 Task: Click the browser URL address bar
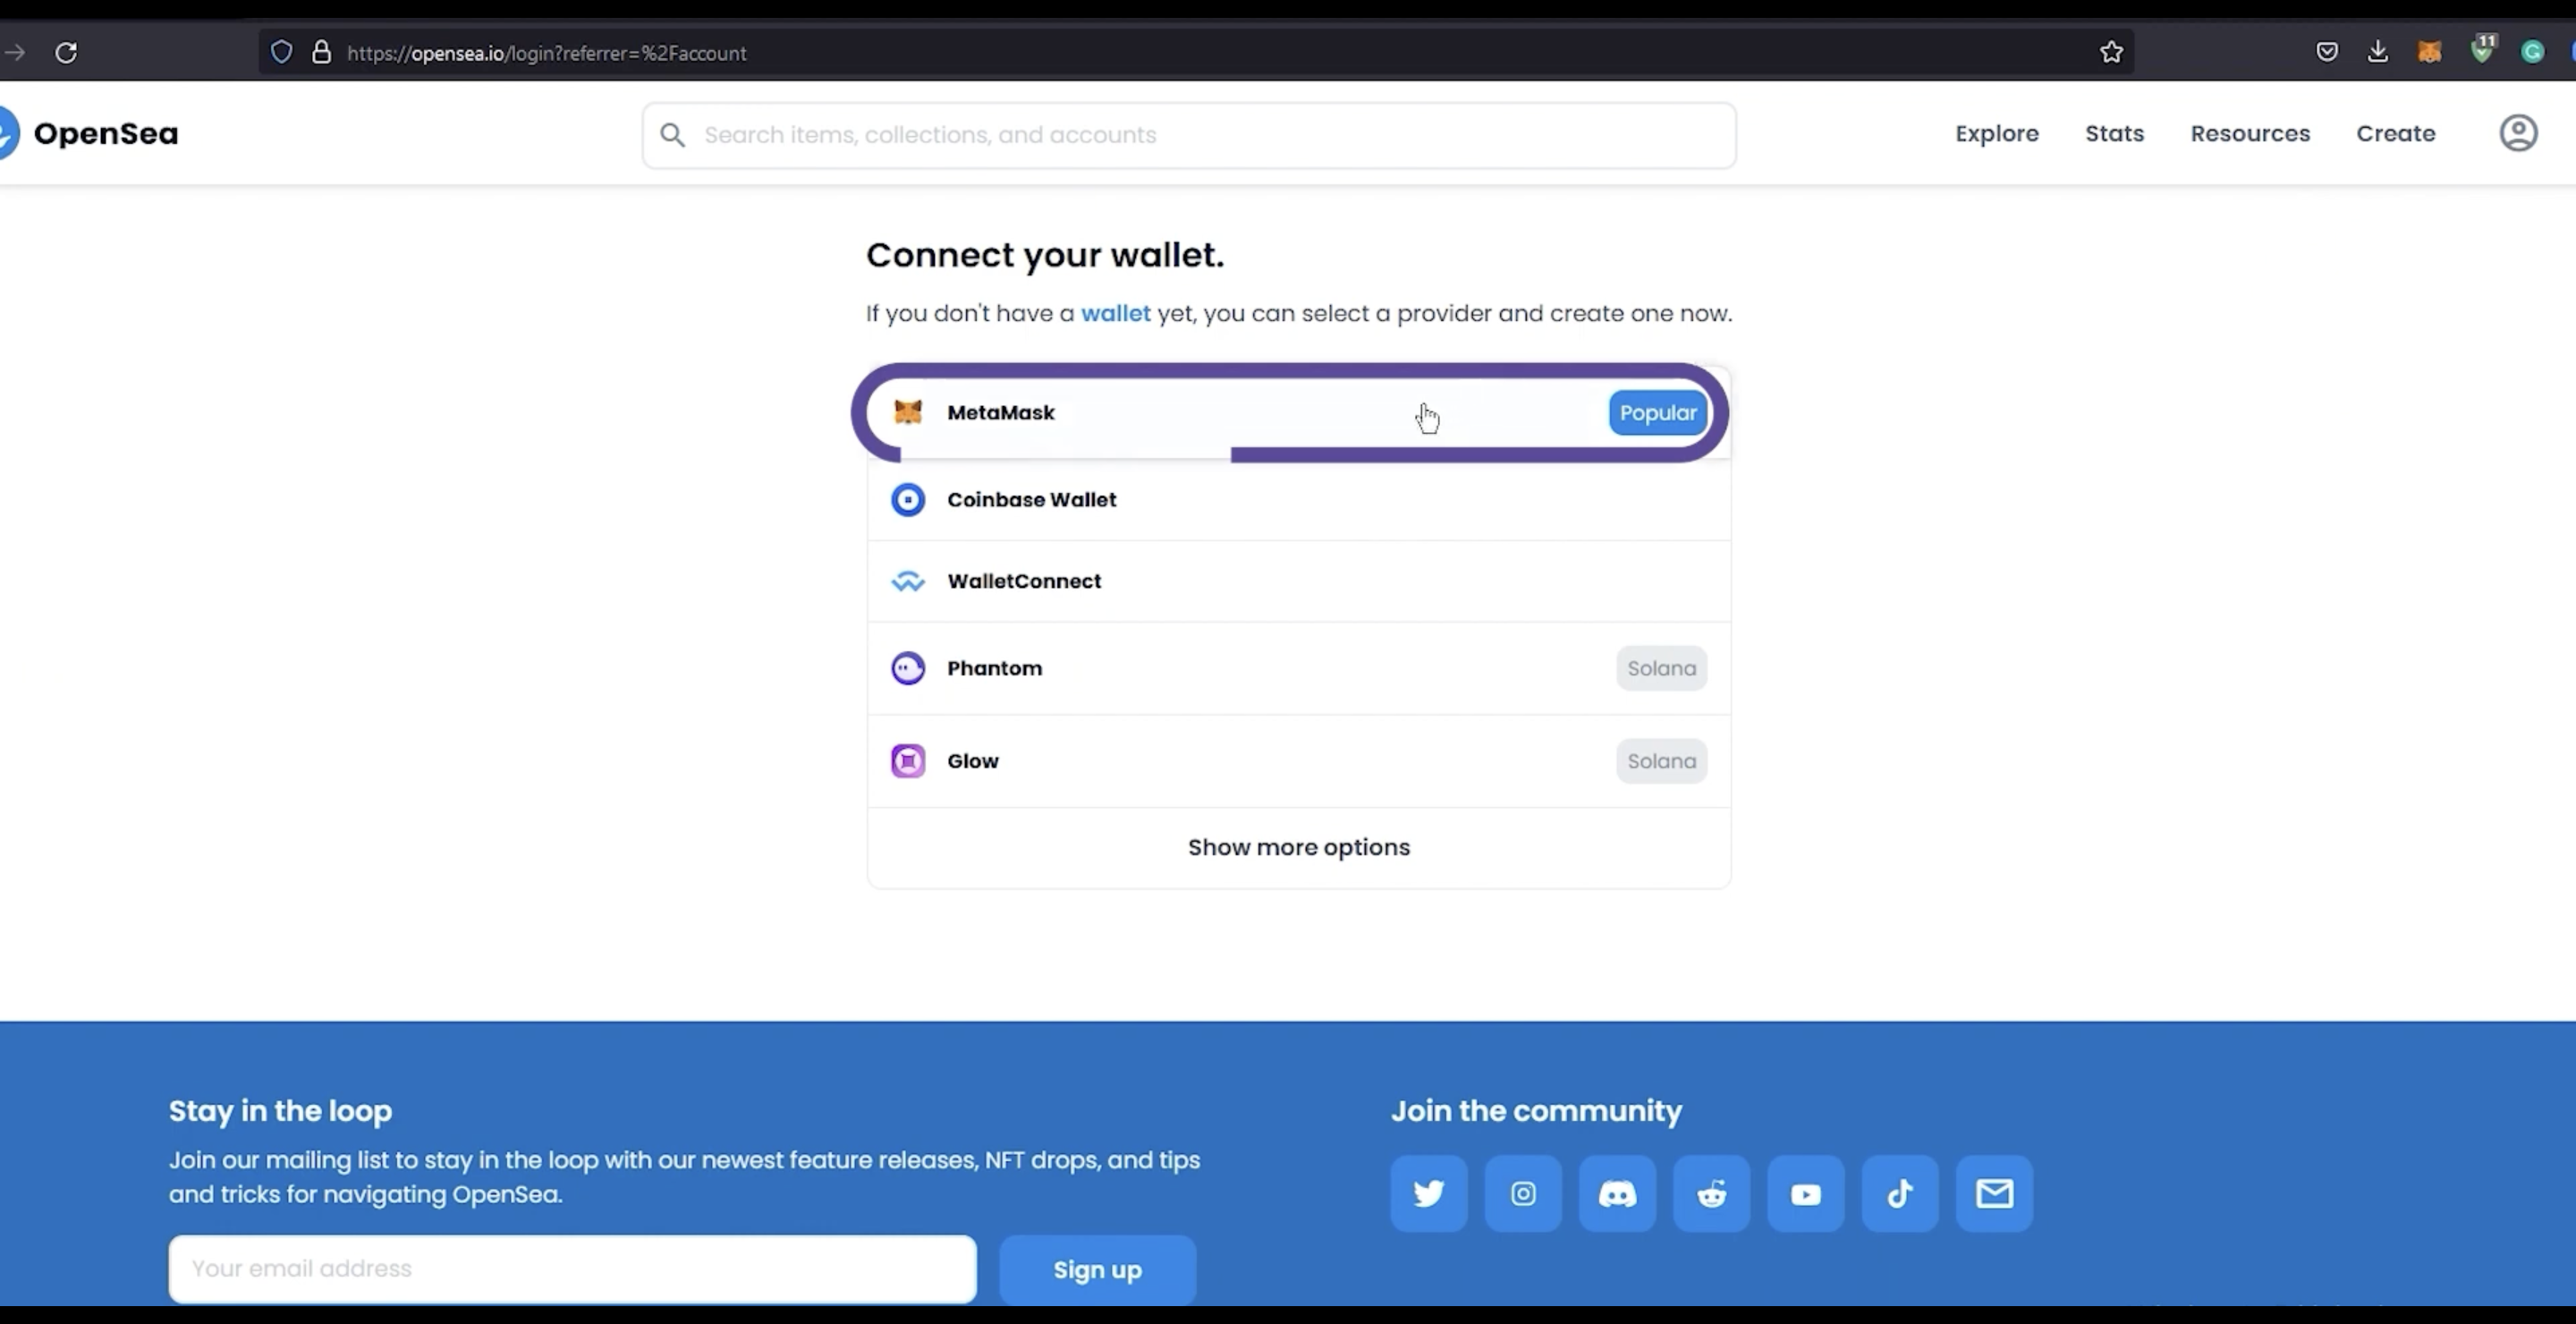[x=1196, y=52]
